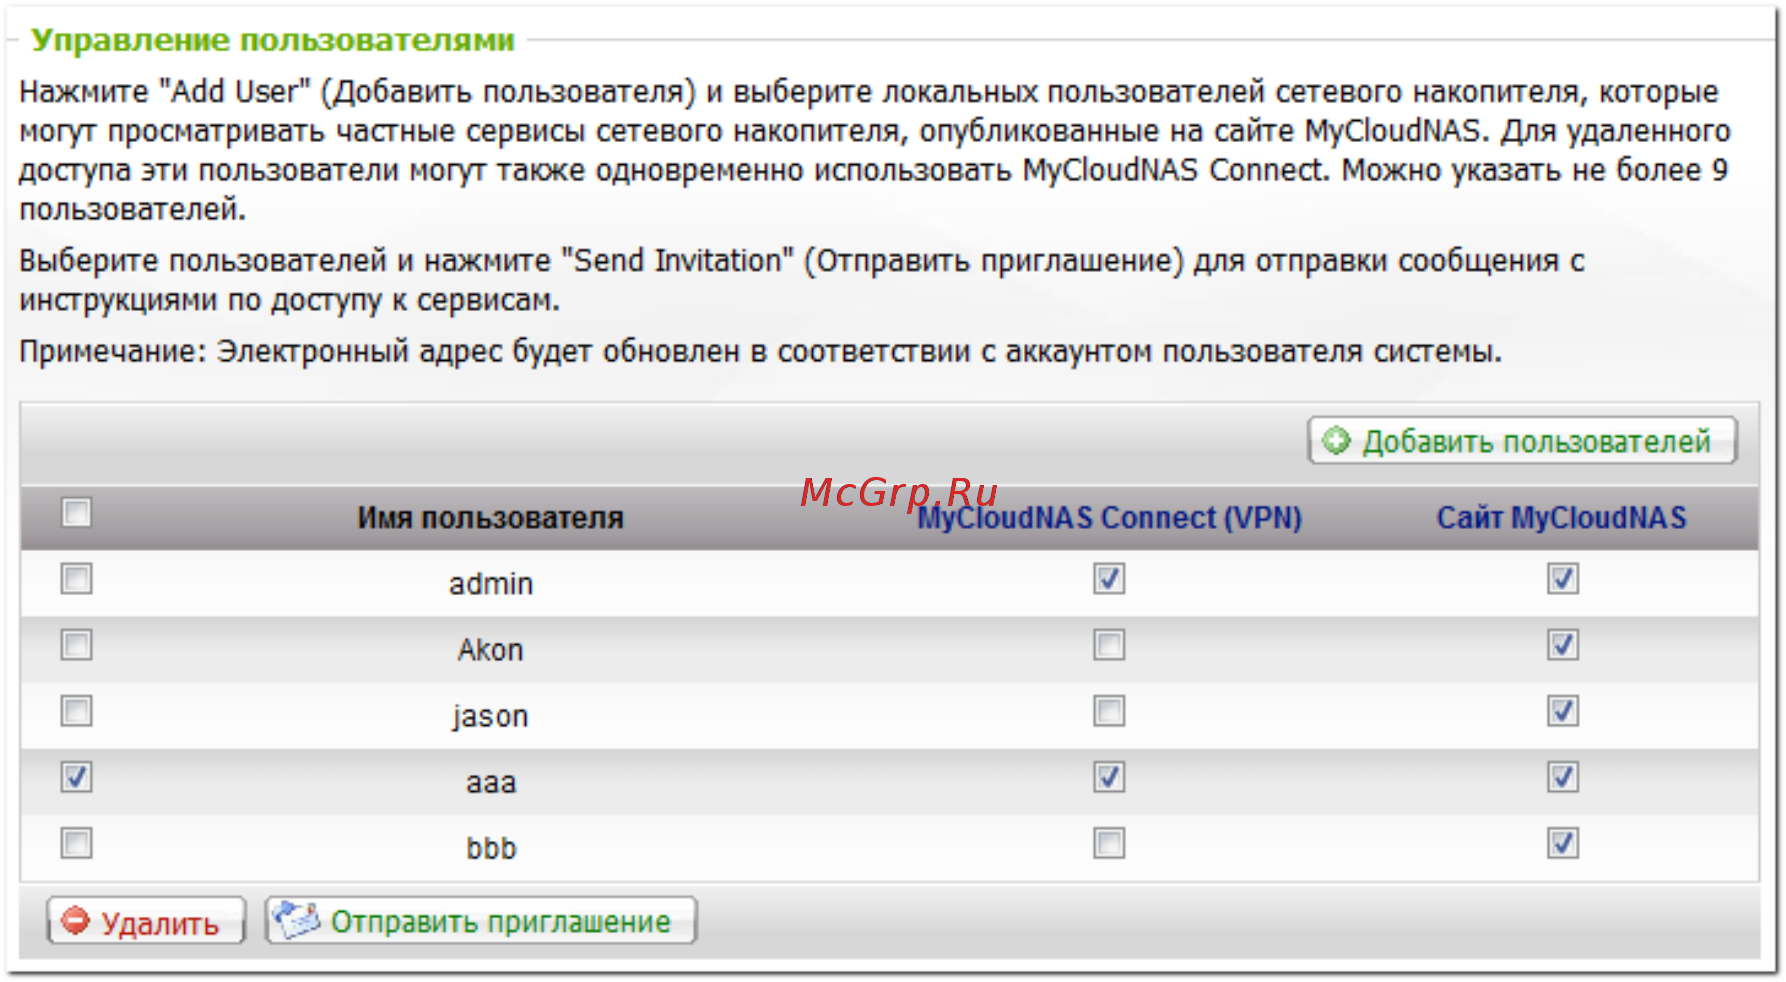Screen dimensions: 1786x982
Task: Open the MyCloudNAS Connect (VPN) column link
Action: point(1109,518)
